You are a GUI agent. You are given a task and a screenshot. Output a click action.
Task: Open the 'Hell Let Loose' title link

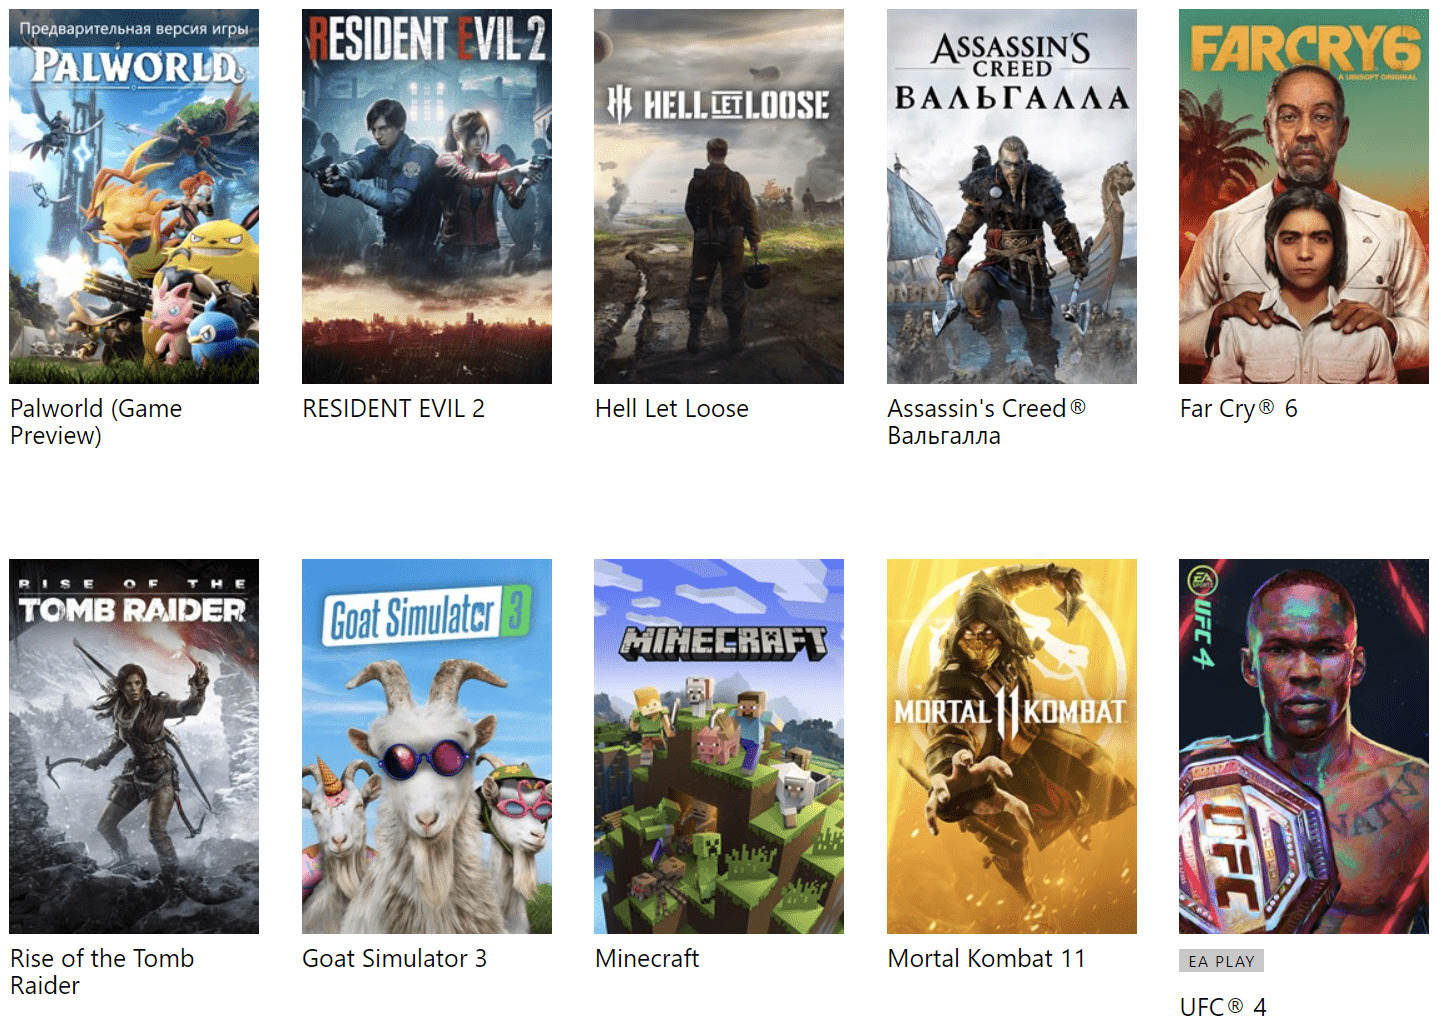(x=671, y=409)
